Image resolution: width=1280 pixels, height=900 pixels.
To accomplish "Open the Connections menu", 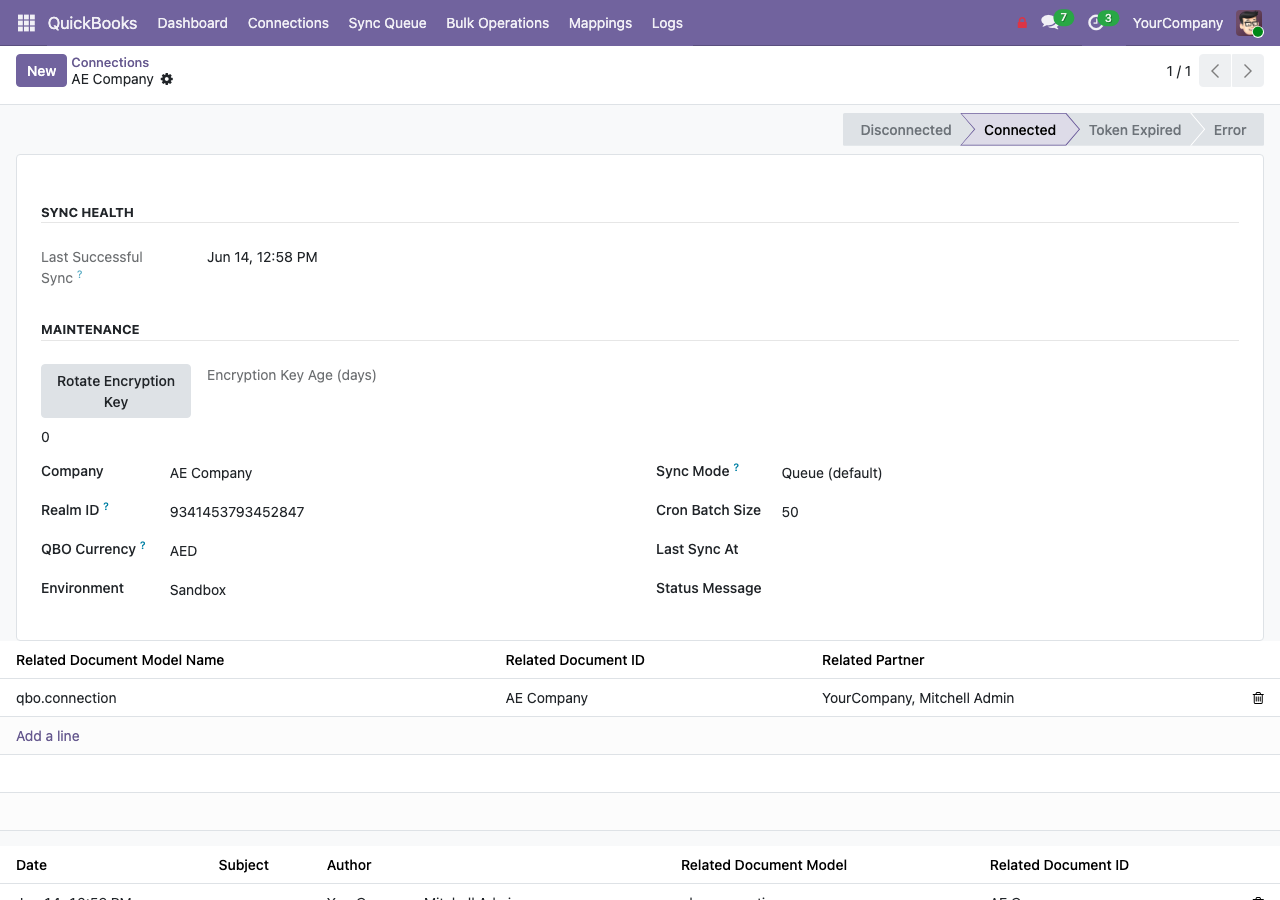I will pyautogui.click(x=288, y=23).
